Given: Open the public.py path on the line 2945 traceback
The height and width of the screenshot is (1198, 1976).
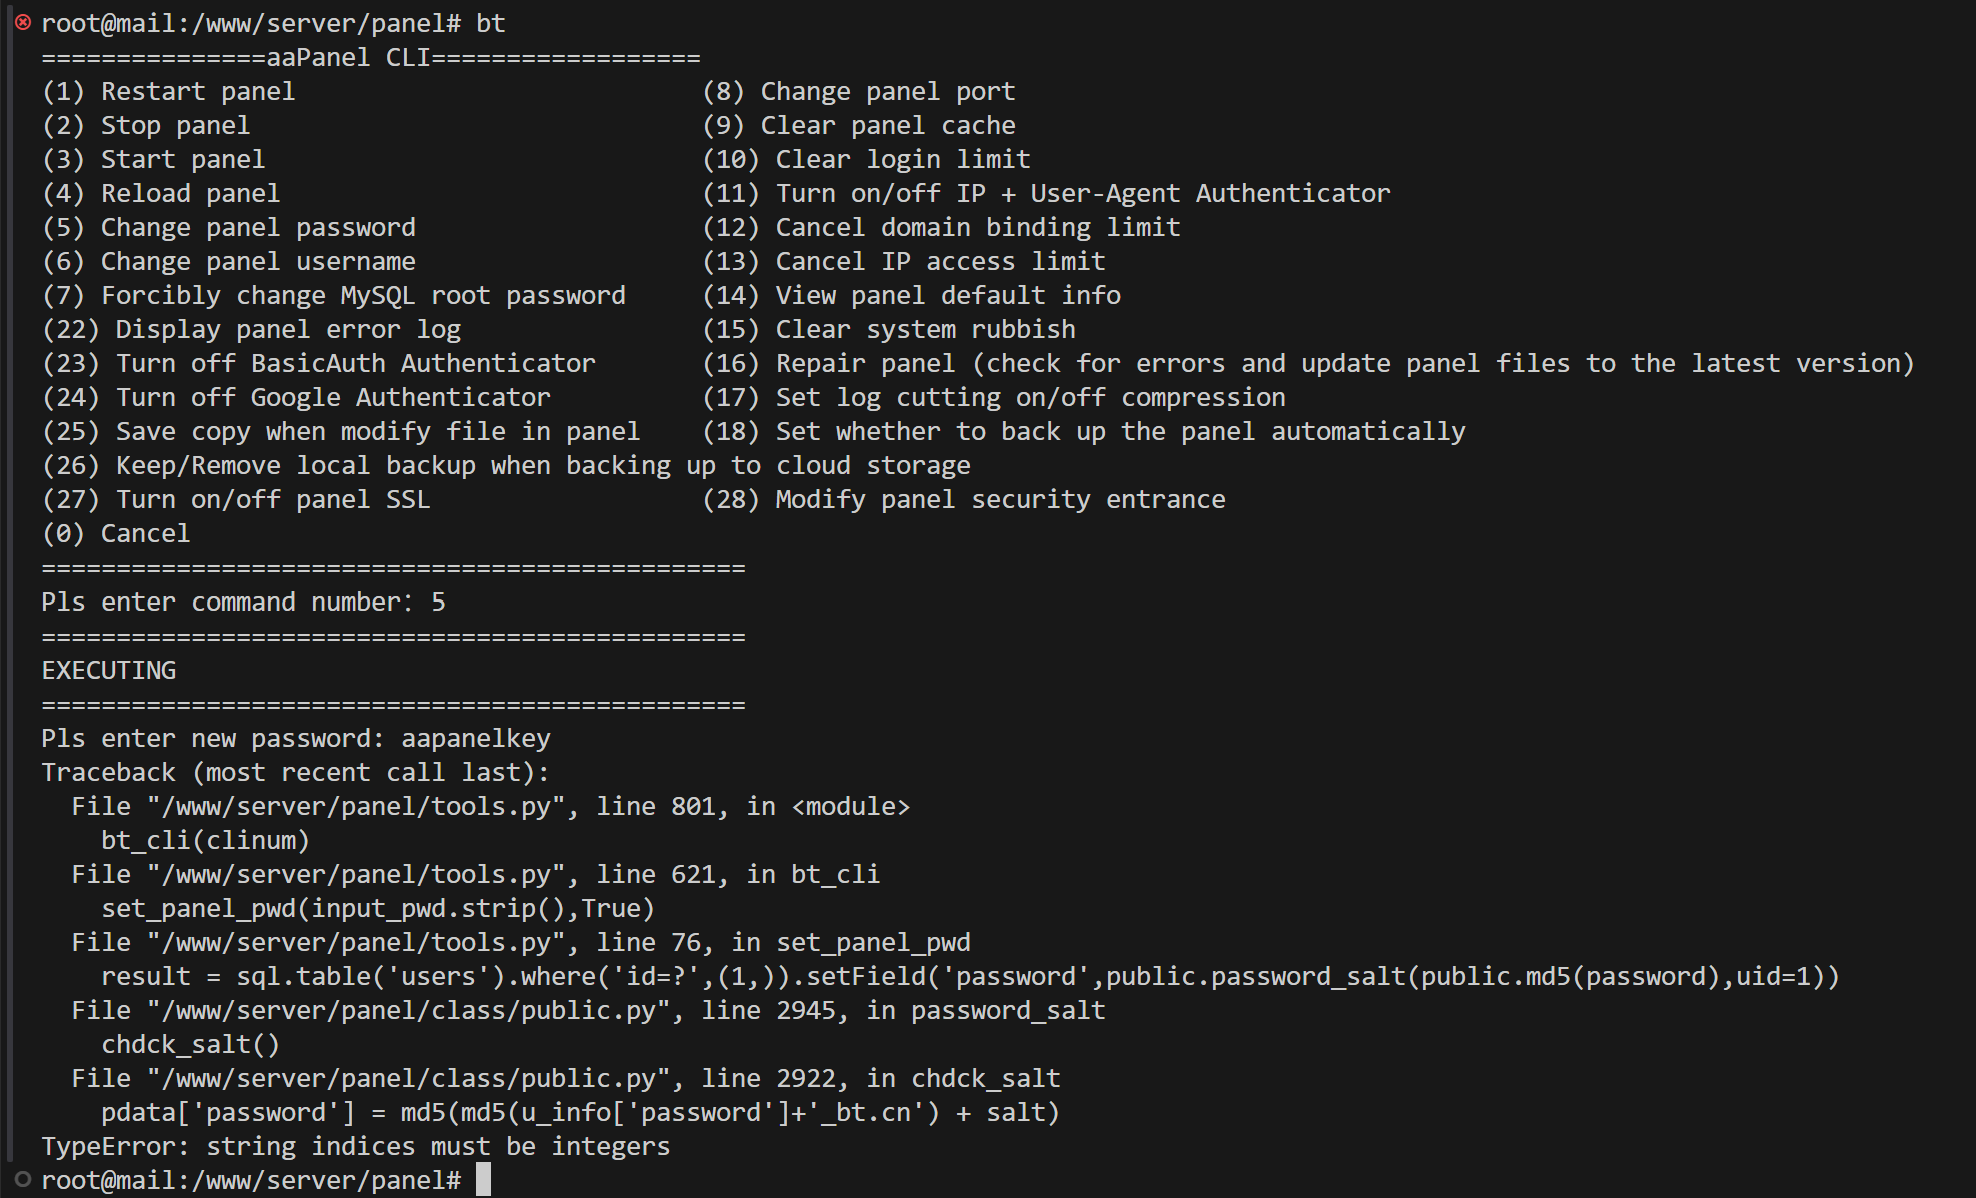Looking at the screenshot, I should (409, 1011).
